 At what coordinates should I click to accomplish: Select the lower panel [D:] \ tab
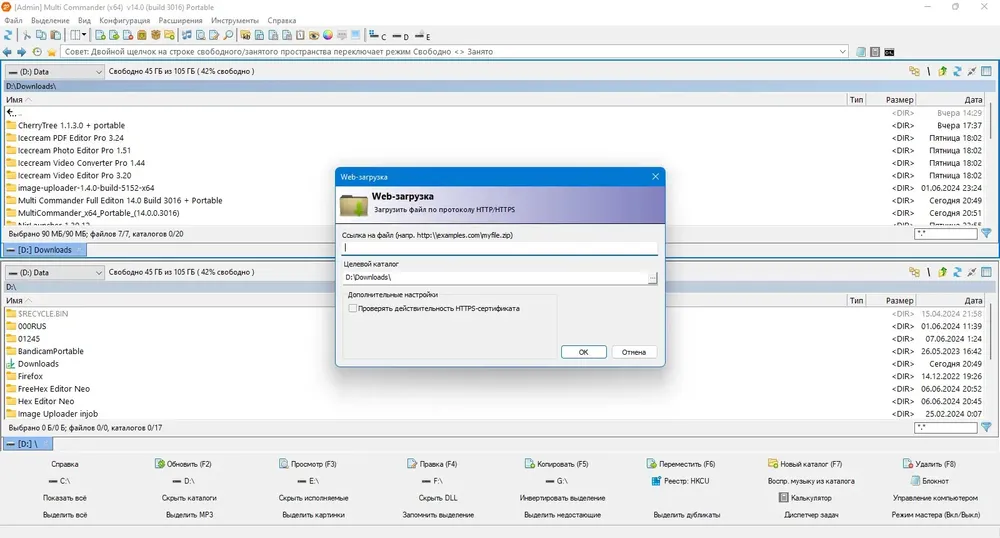(27, 444)
